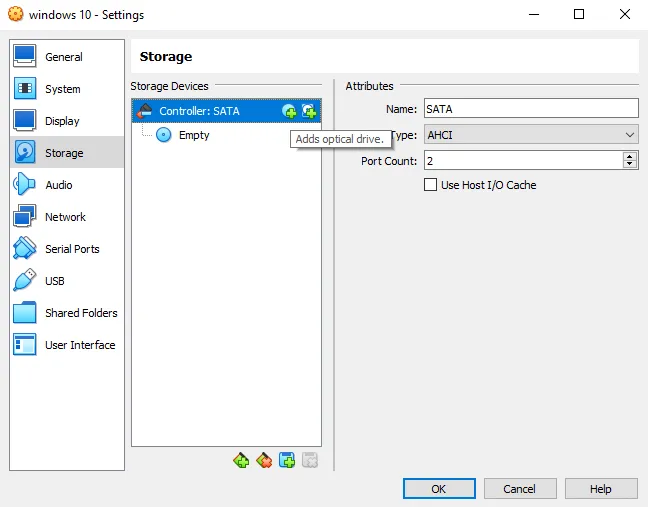Click the controller Name input field

(531, 109)
